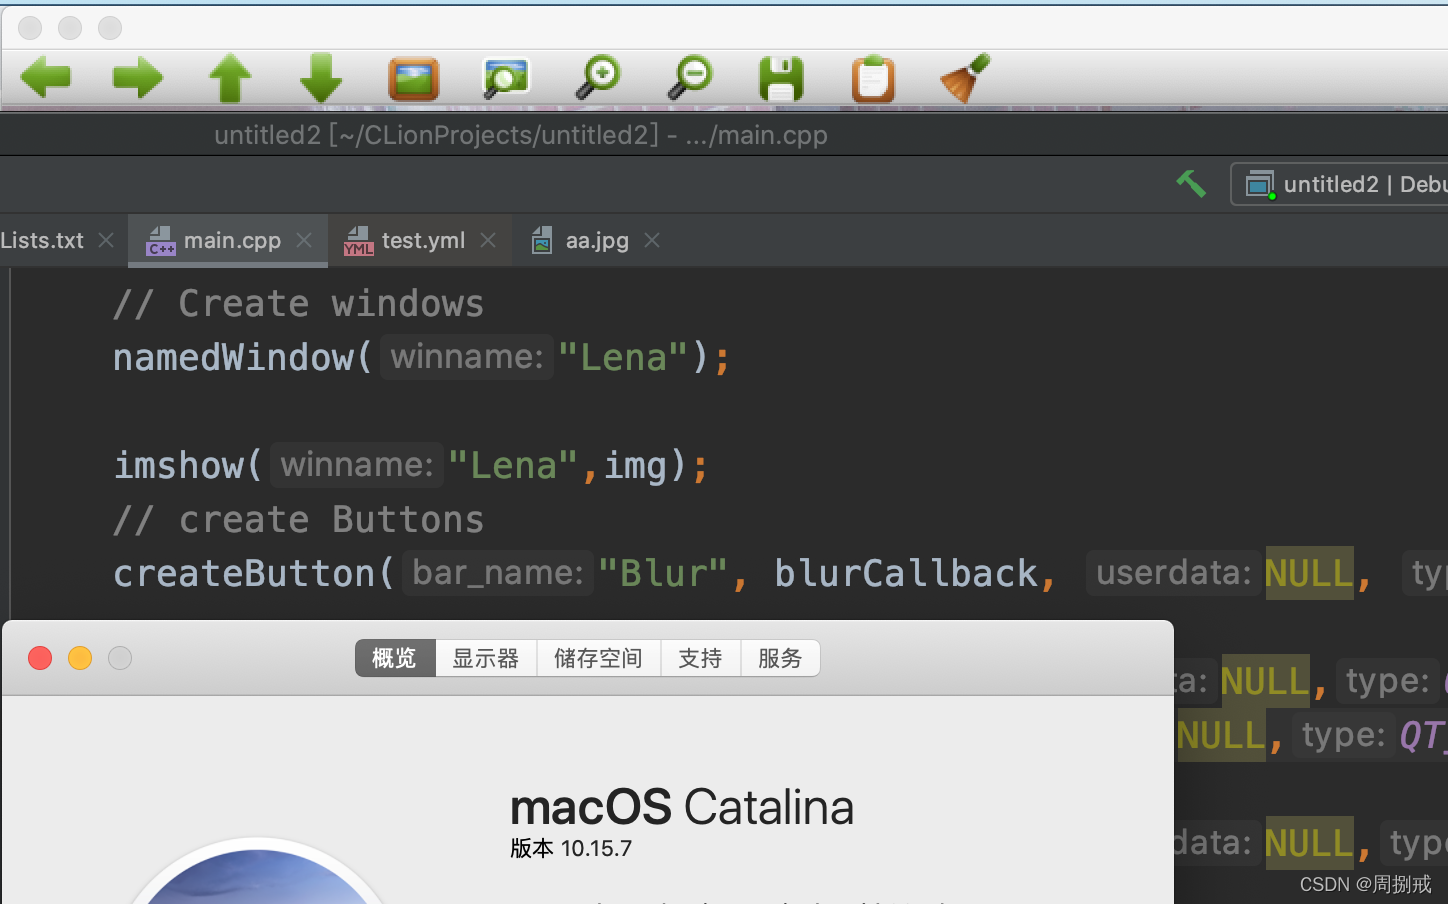This screenshot has width=1448, height=904.
Task: Click the framed picture toolbar icon
Action: click(x=413, y=78)
